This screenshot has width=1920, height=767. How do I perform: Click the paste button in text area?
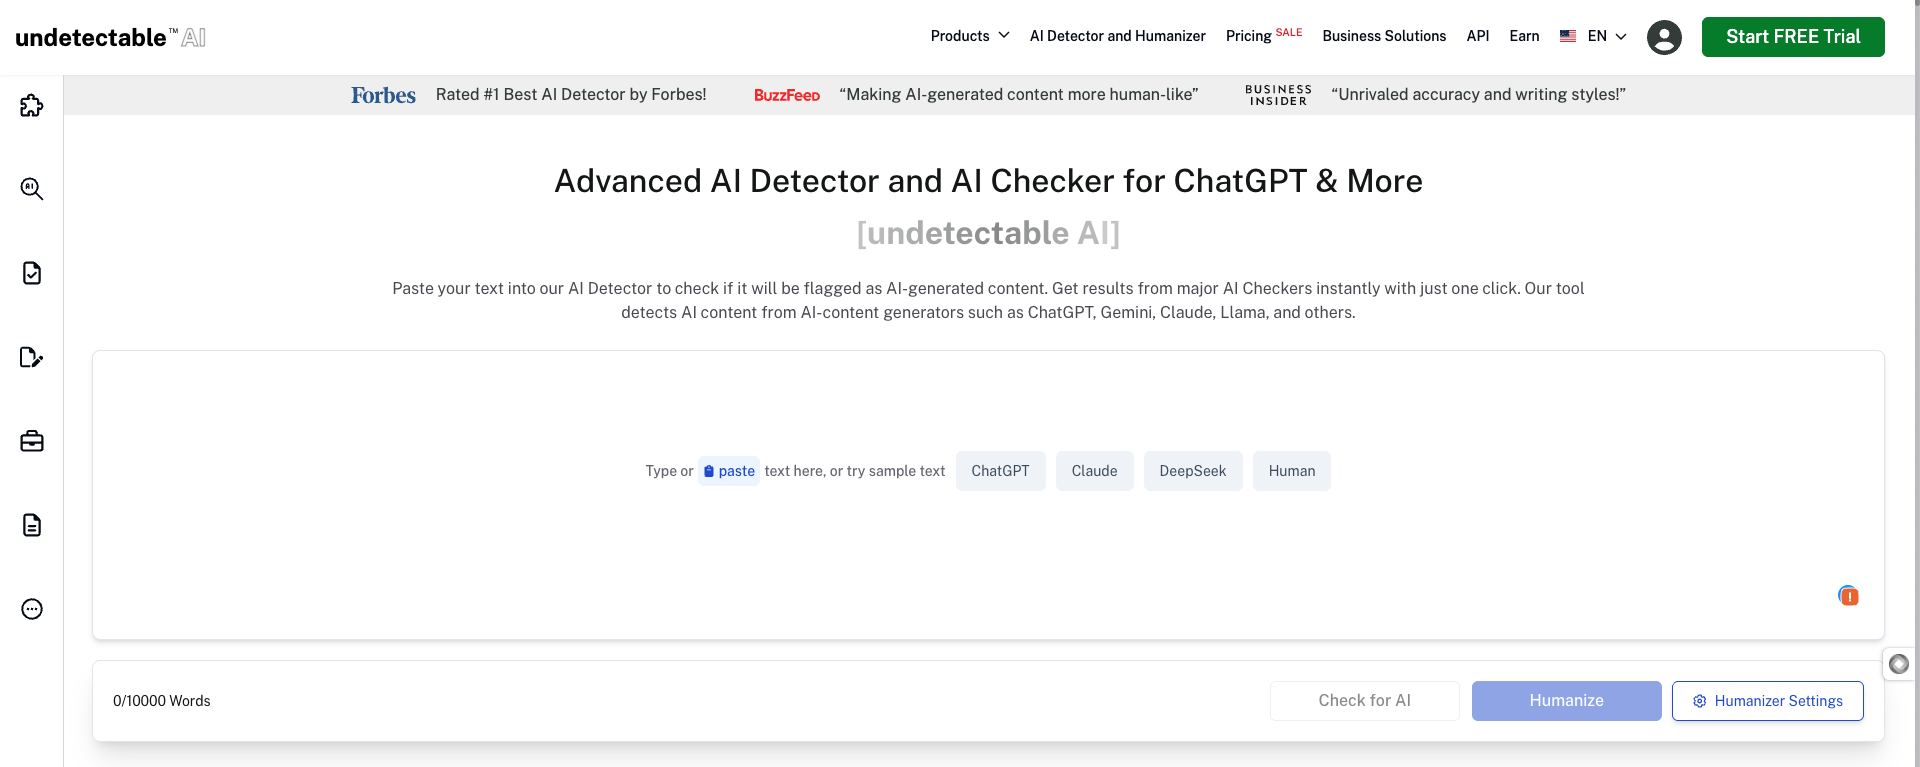click(x=729, y=471)
